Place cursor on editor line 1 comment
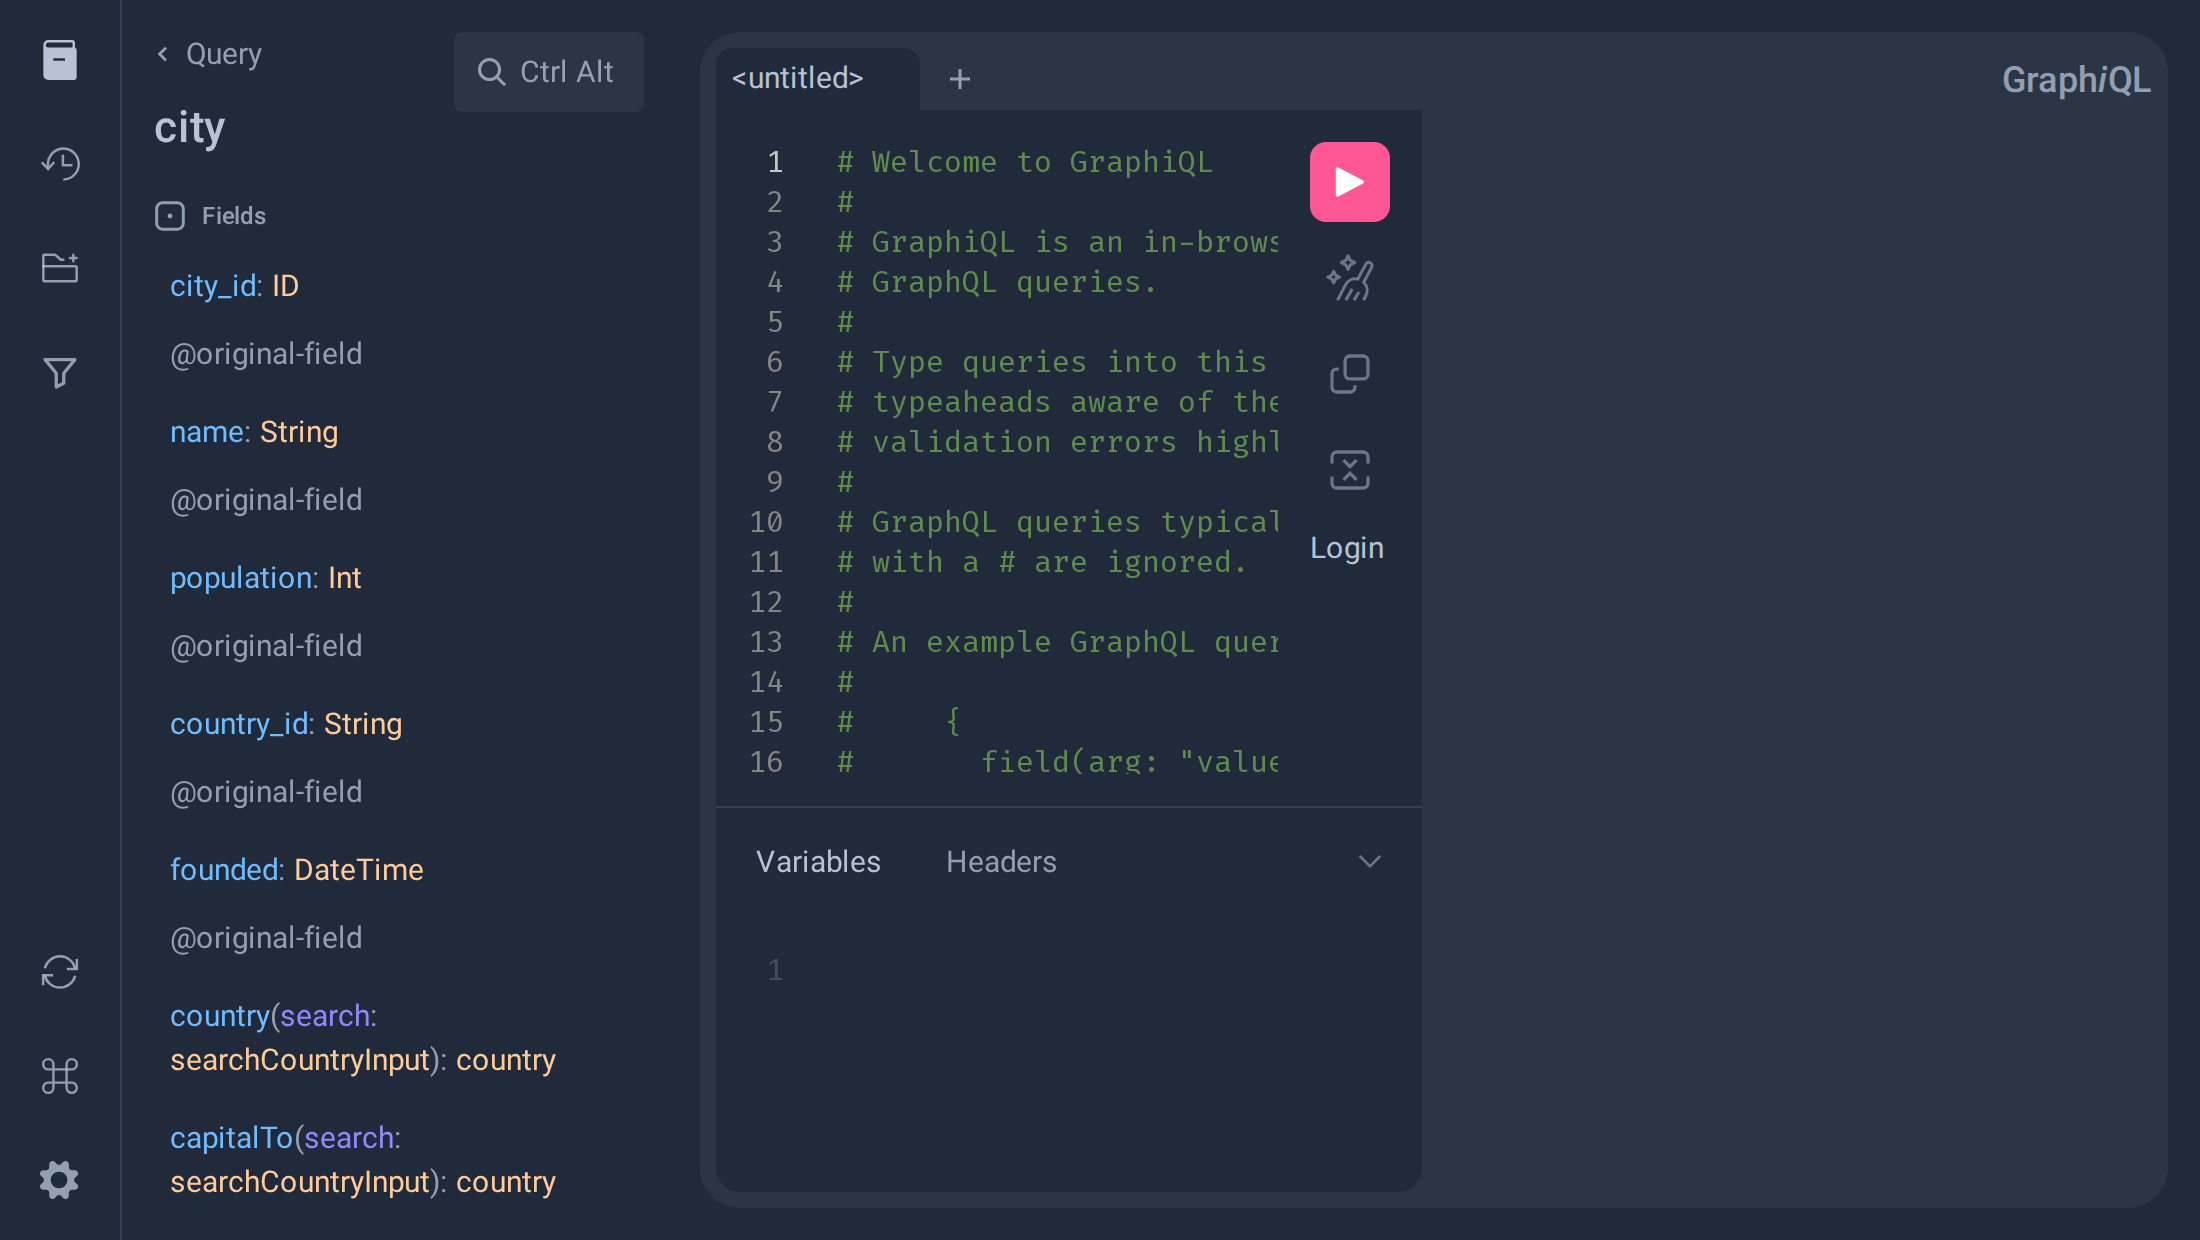The width and height of the screenshot is (2200, 1240). point(1025,162)
